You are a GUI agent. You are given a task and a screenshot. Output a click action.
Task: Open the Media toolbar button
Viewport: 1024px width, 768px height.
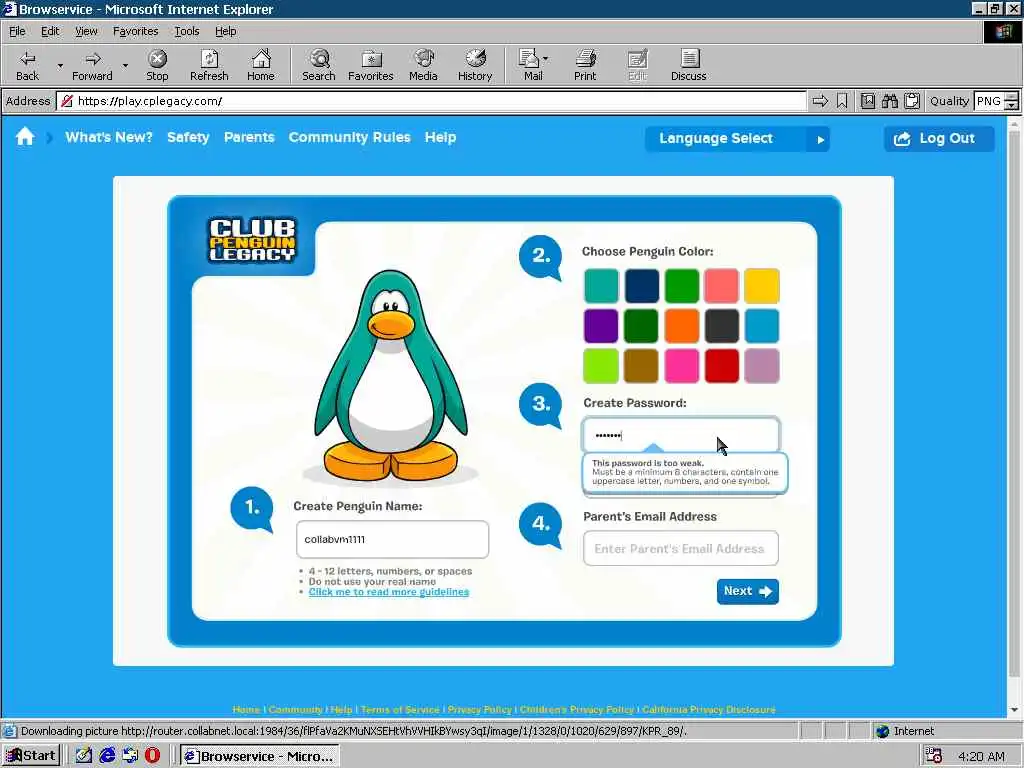[x=423, y=65]
